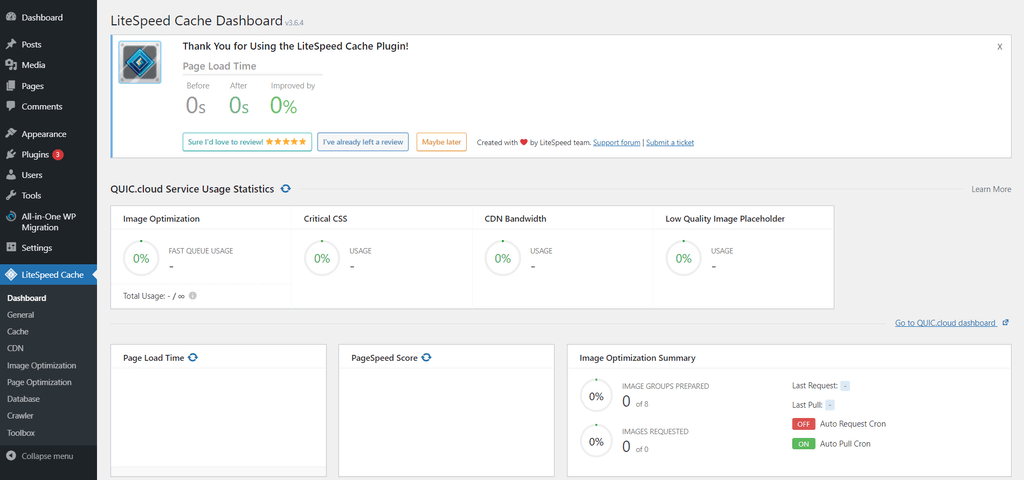Click the LiteSpeed Cache plugin logo
1024x480 pixels.
tap(140, 62)
